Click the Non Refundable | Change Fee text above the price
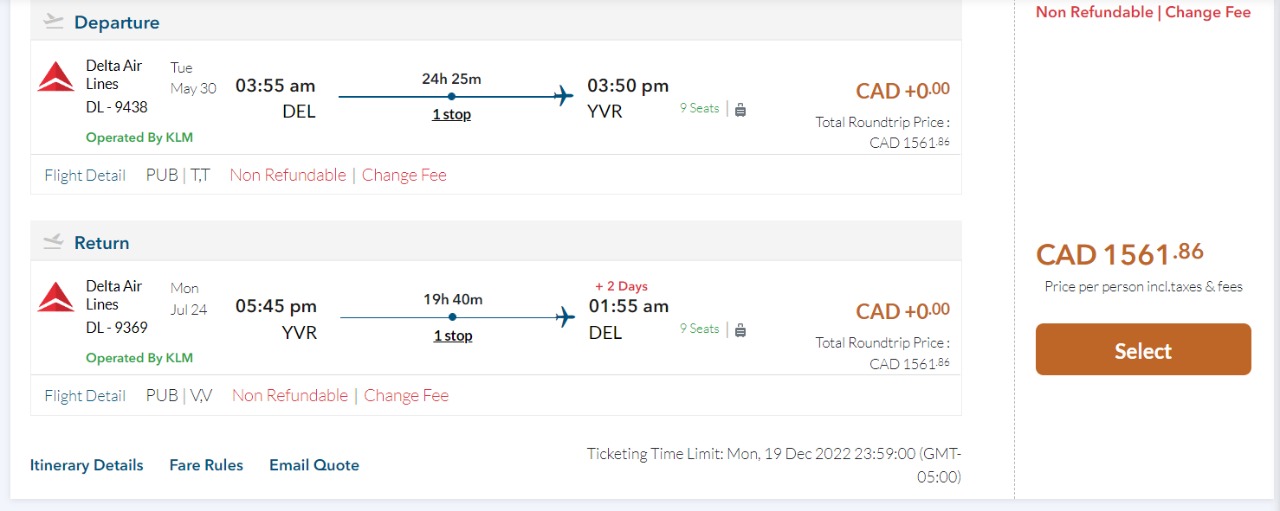Image resolution: width=1280 pixels, height=511 pixels. [1143, 12]
